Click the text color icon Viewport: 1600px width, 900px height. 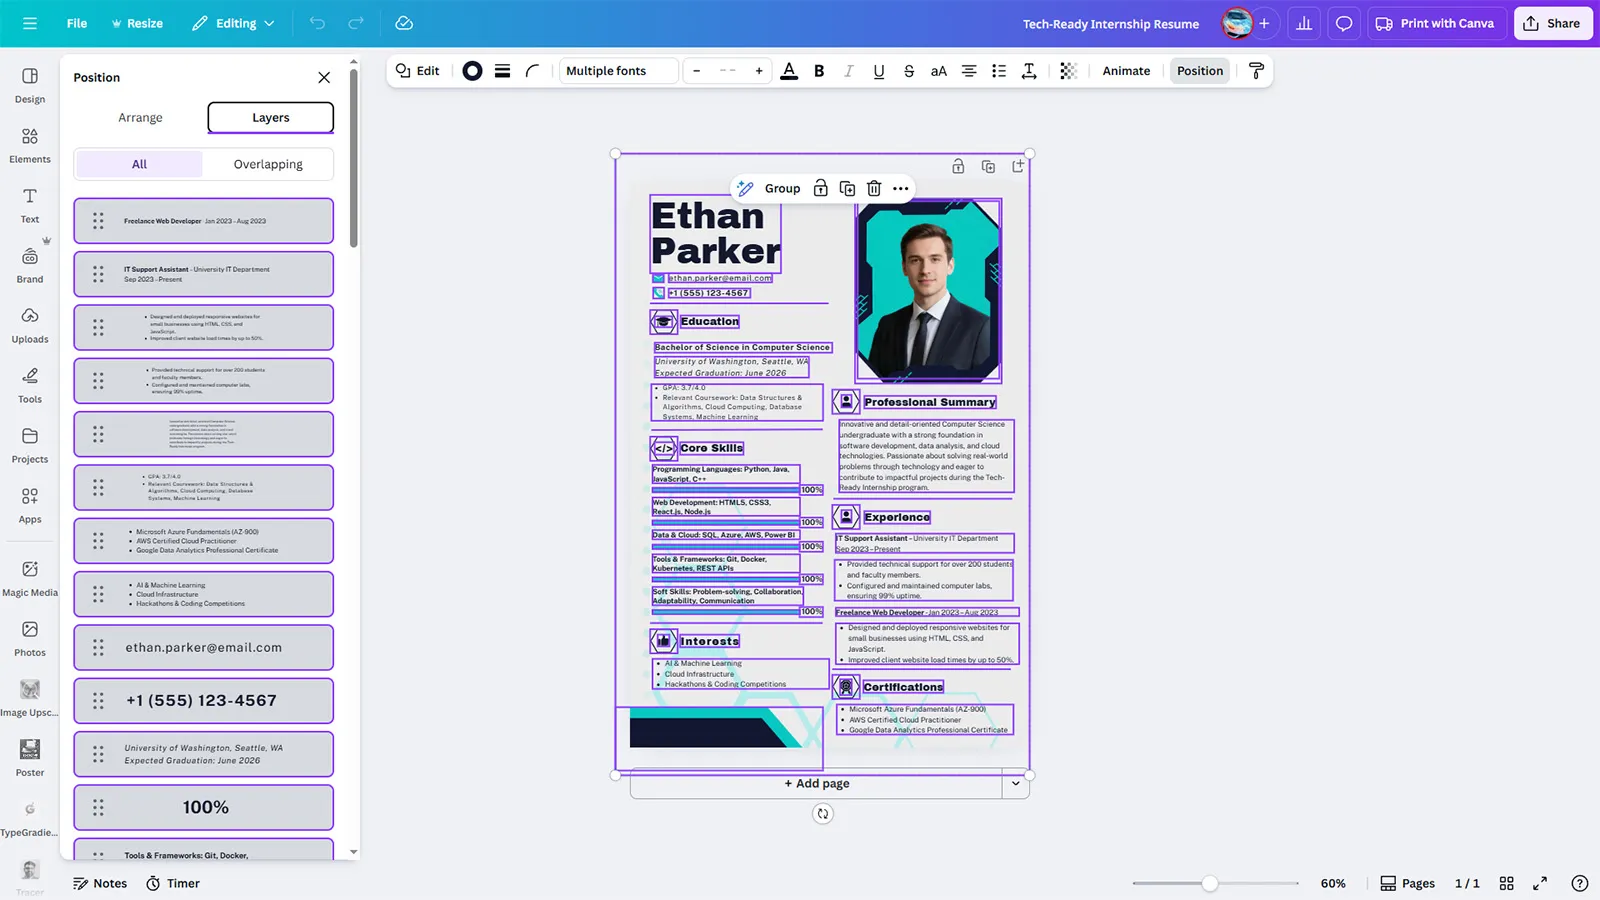pyautogui.click(x=789, y=71)
